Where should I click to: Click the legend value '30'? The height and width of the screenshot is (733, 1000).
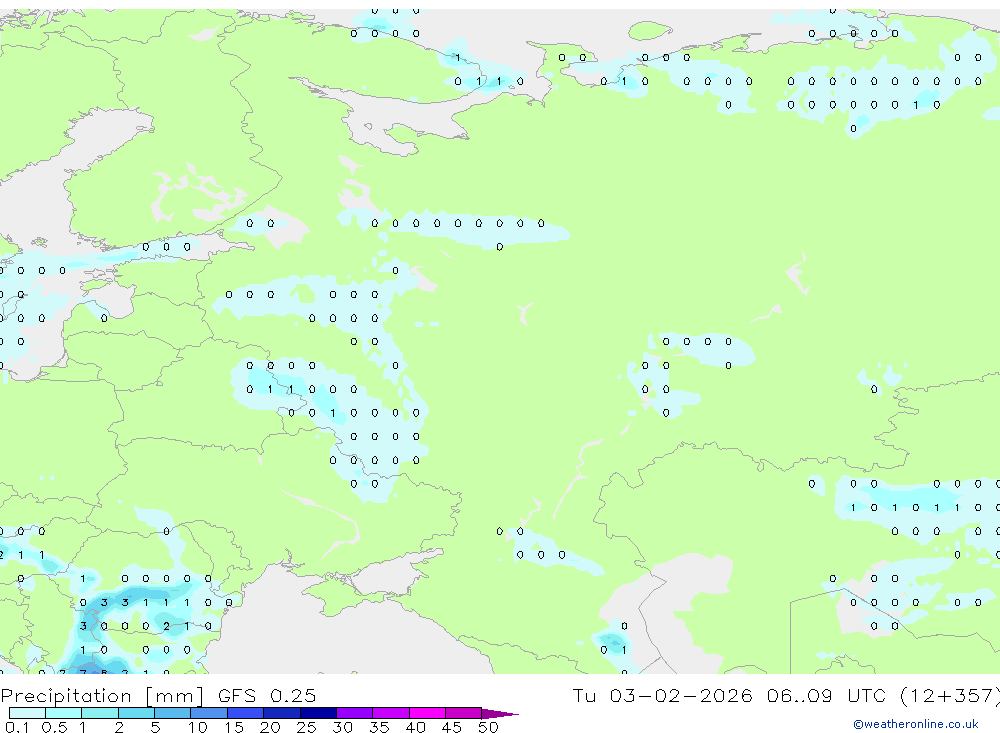click(x=343, y=727)
